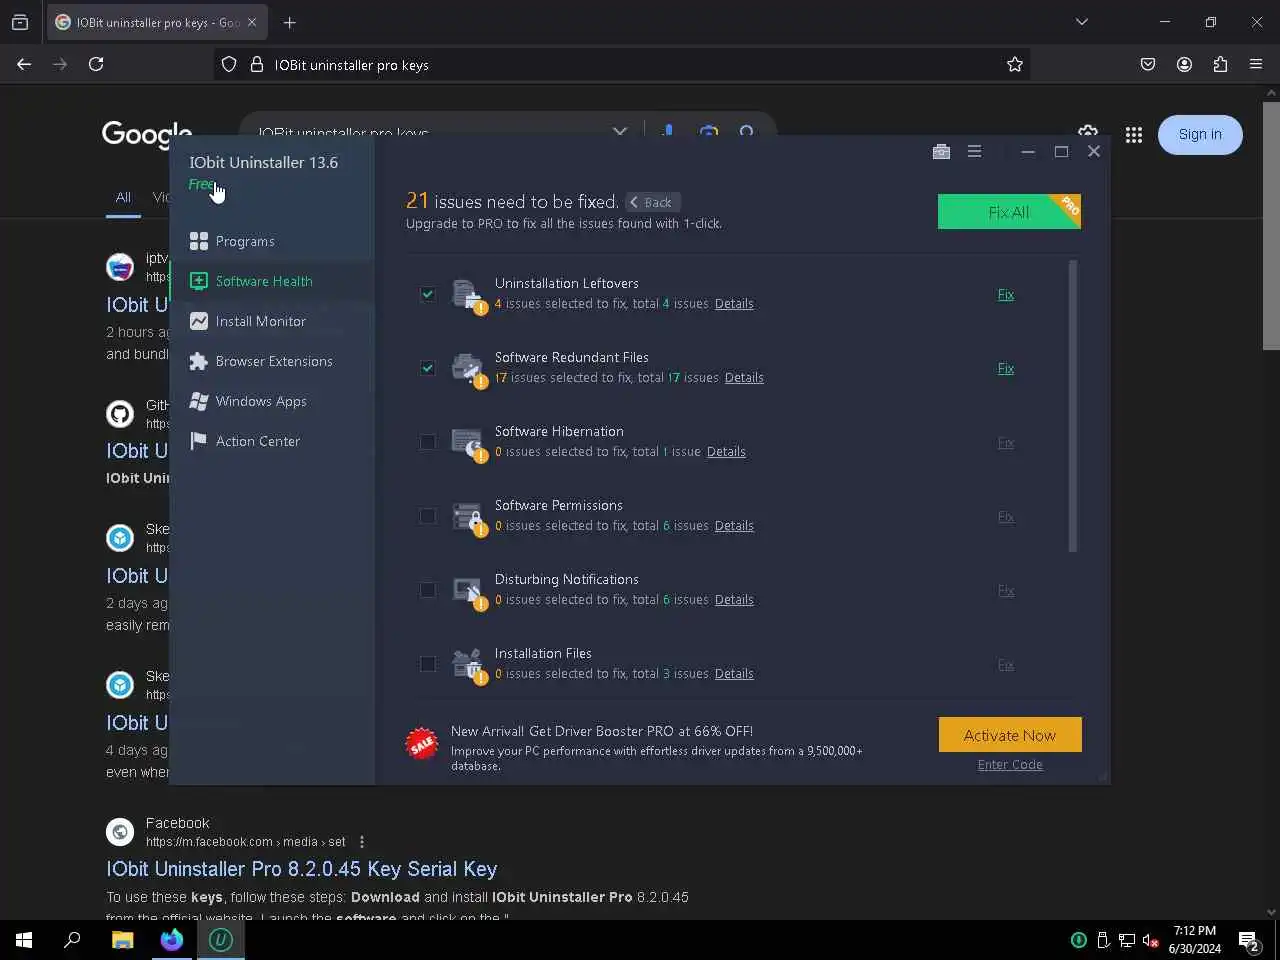1280x960 pixels.
Task: Select the All tab in Google results
Action: pos(123,198)
